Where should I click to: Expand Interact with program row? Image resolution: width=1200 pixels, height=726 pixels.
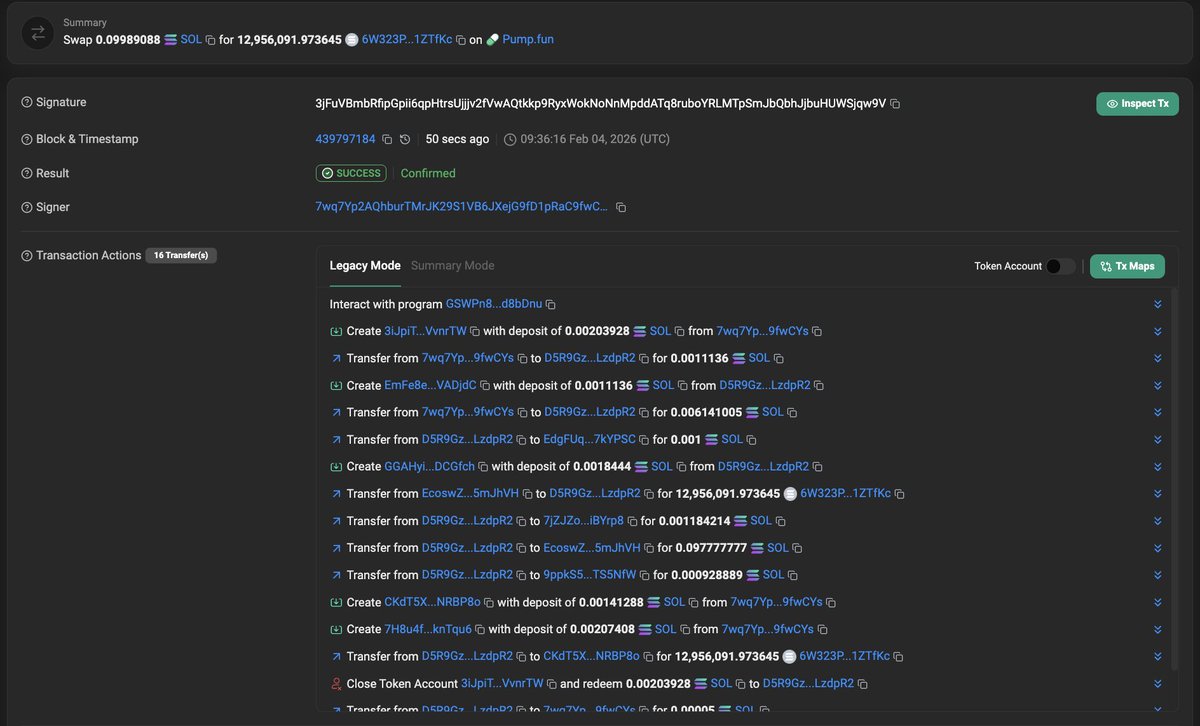pyautogui.click(x=1157, y=304)
